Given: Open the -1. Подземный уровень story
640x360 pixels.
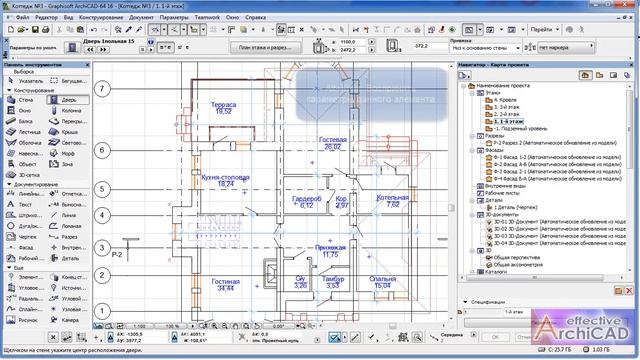Looking at the screenshot, I should [x=517, y=129].
